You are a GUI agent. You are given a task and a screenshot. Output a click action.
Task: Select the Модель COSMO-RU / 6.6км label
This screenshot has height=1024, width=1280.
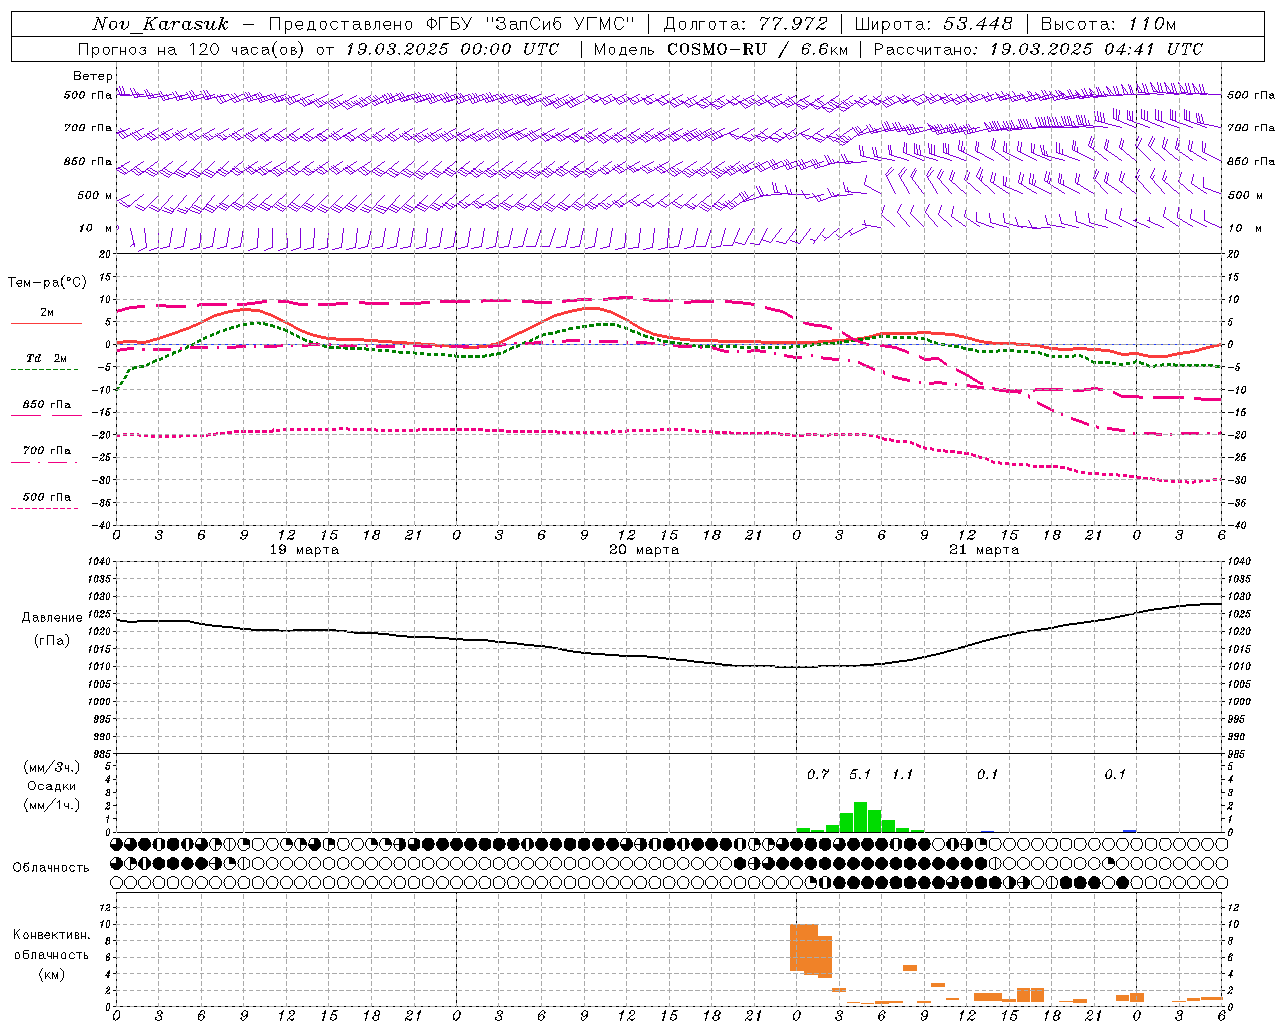pyautogui.click(x=721, y=49)
